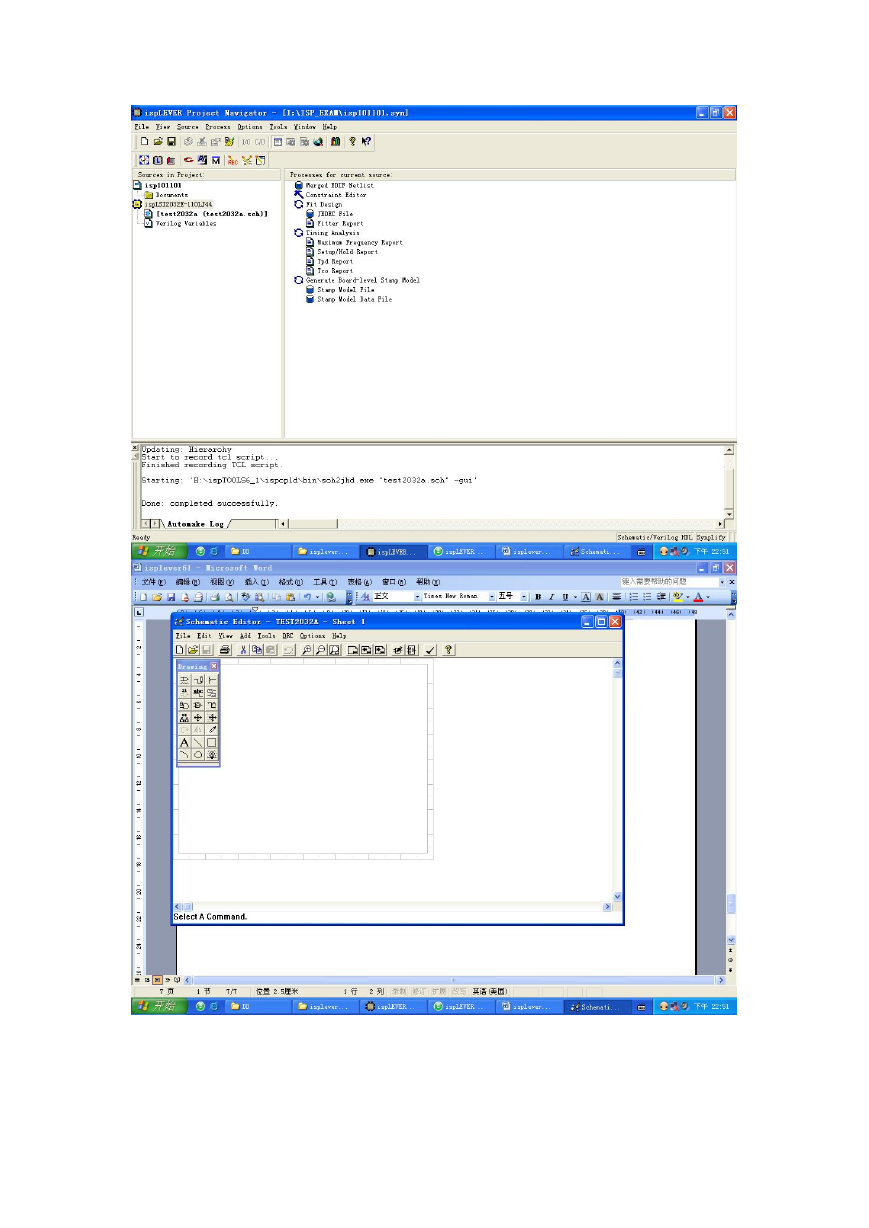
Task: Click the Copy icon in Schematic Editor toolbar
Action: point(257,650)
